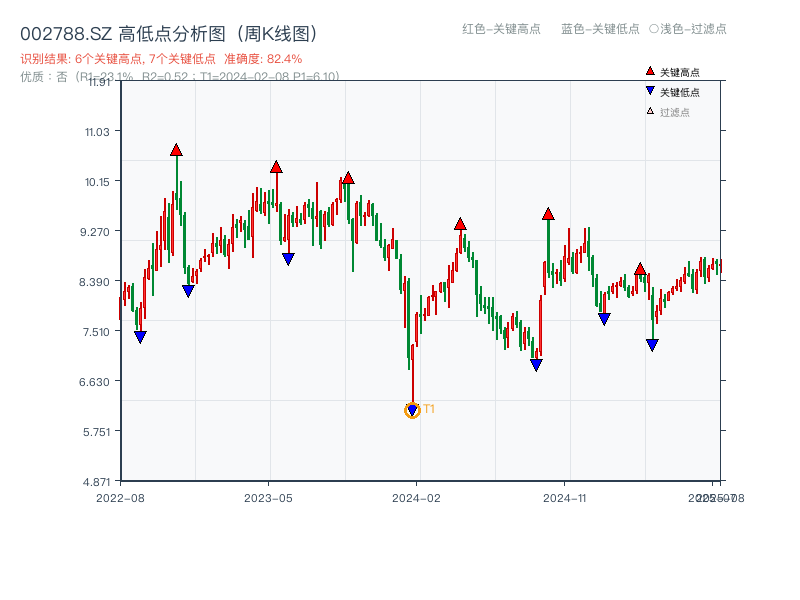This screenshot has width=800, height=600.
Task: Click the red 识别结果 summary line
Action: tap(161, 59)
